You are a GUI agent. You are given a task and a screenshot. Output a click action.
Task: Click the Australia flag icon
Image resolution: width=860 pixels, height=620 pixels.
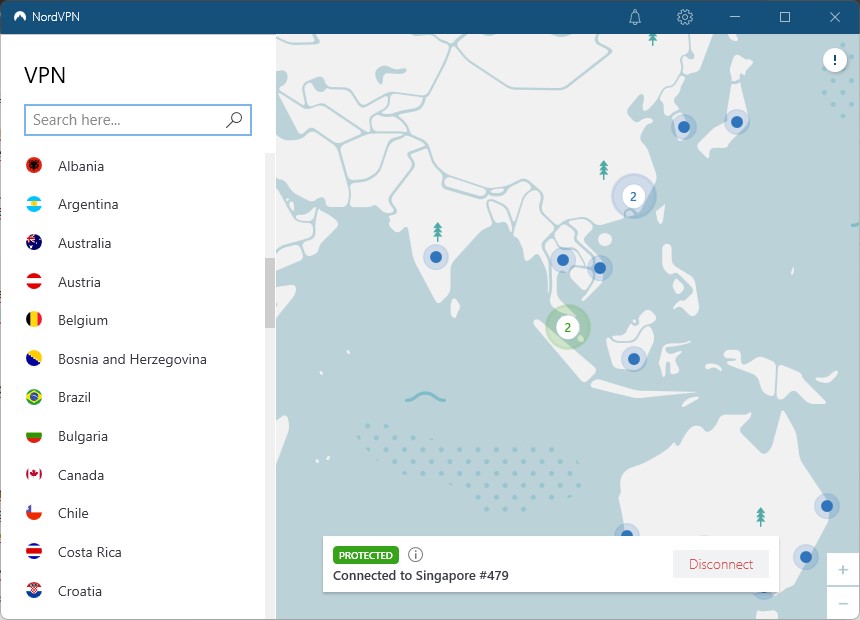click(x=34, y=243)
